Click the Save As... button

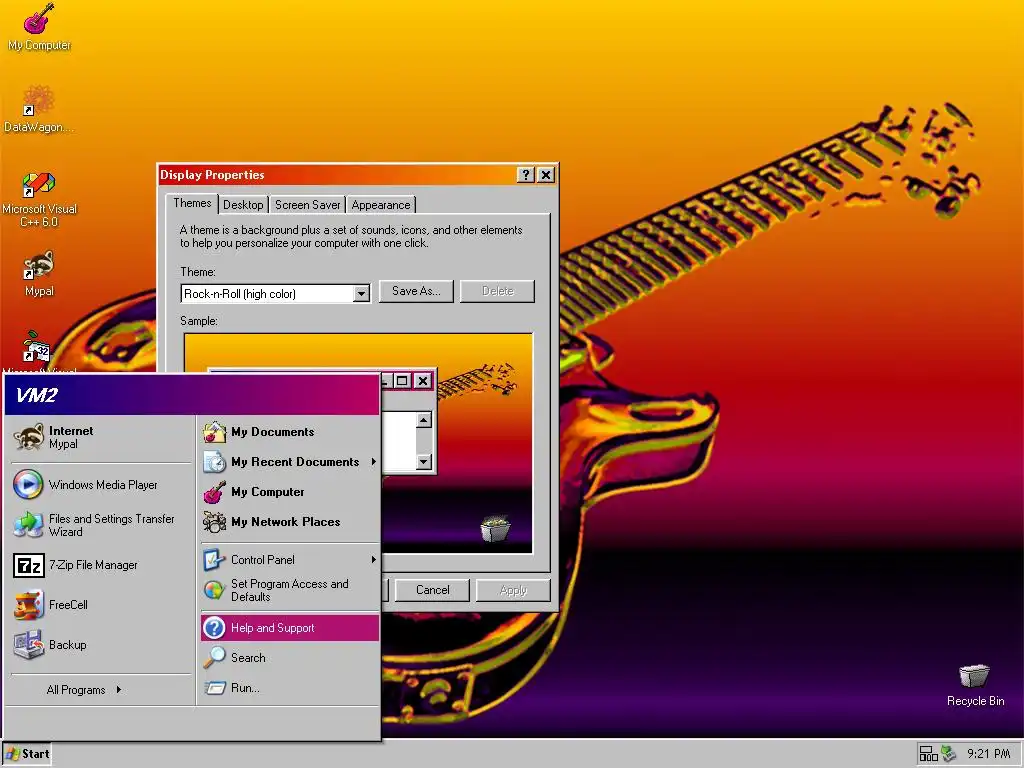pyautogui.click(x=416, y=291)
